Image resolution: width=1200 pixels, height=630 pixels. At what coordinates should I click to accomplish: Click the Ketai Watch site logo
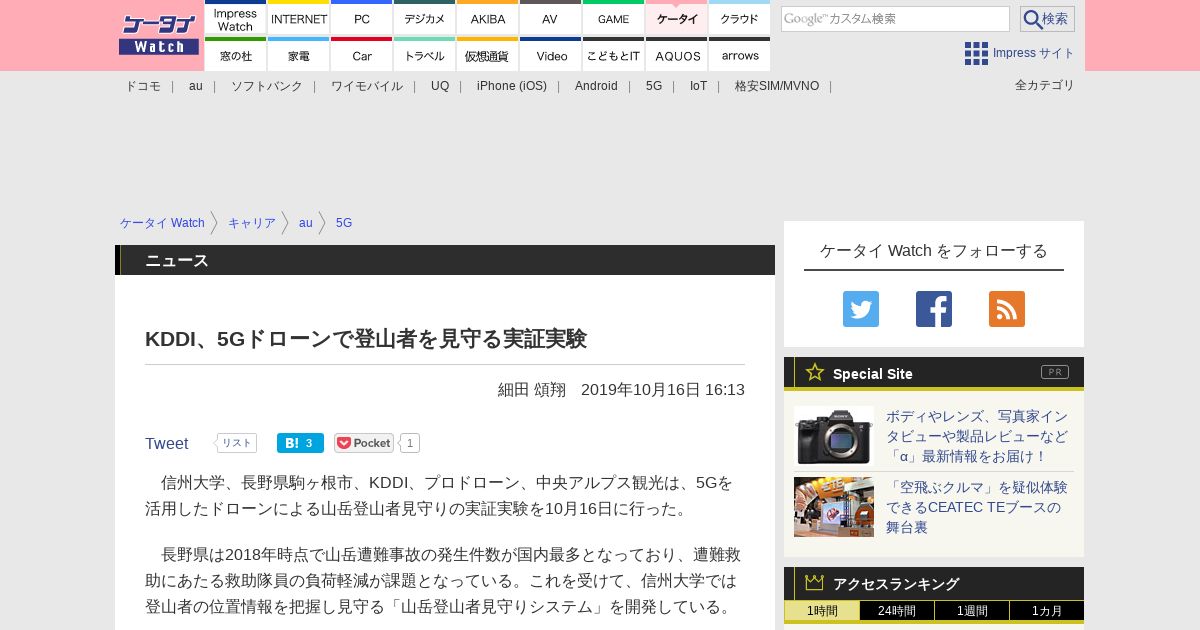point(159,35)
